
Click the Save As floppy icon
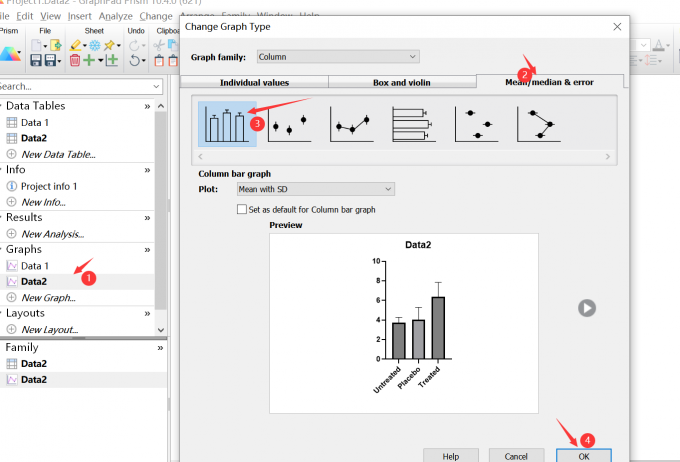tap(50, 60)
